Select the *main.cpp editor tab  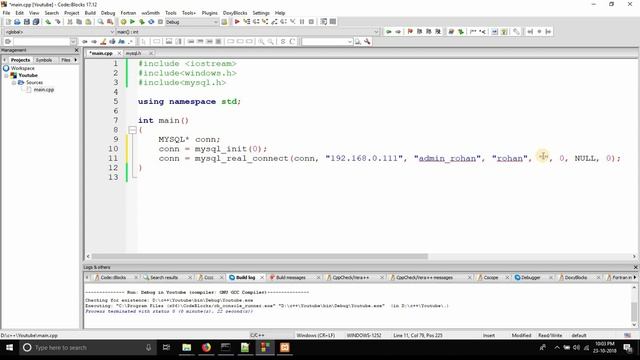click(101, 53)
